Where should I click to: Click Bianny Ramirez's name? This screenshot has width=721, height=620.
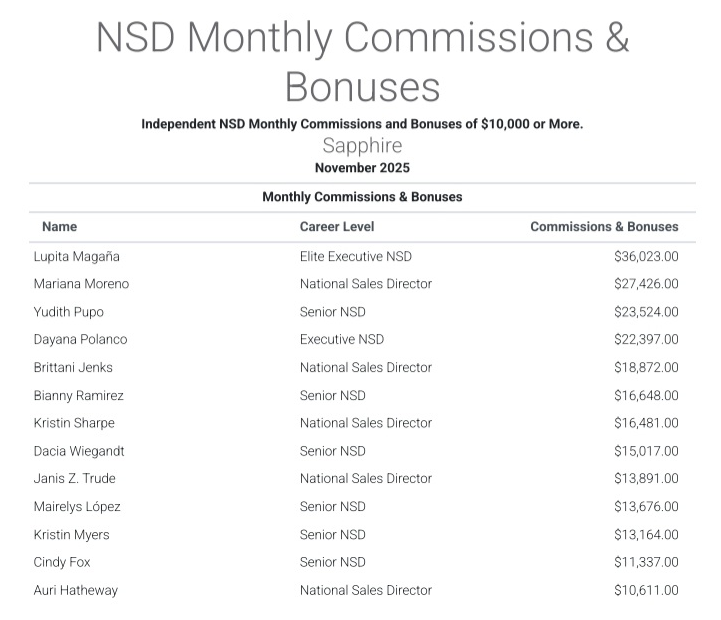coord(78,395)
